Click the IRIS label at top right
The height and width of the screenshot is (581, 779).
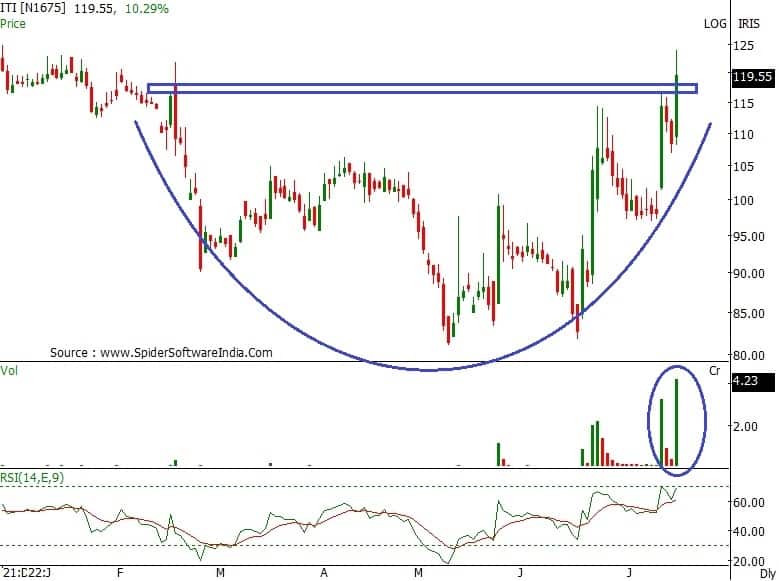[750, 23]
